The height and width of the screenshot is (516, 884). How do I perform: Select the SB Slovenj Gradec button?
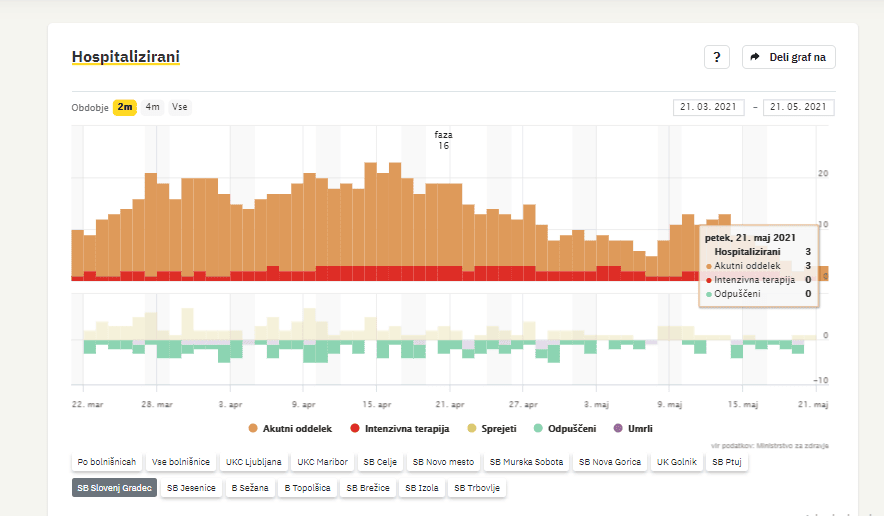click(114, 488)
